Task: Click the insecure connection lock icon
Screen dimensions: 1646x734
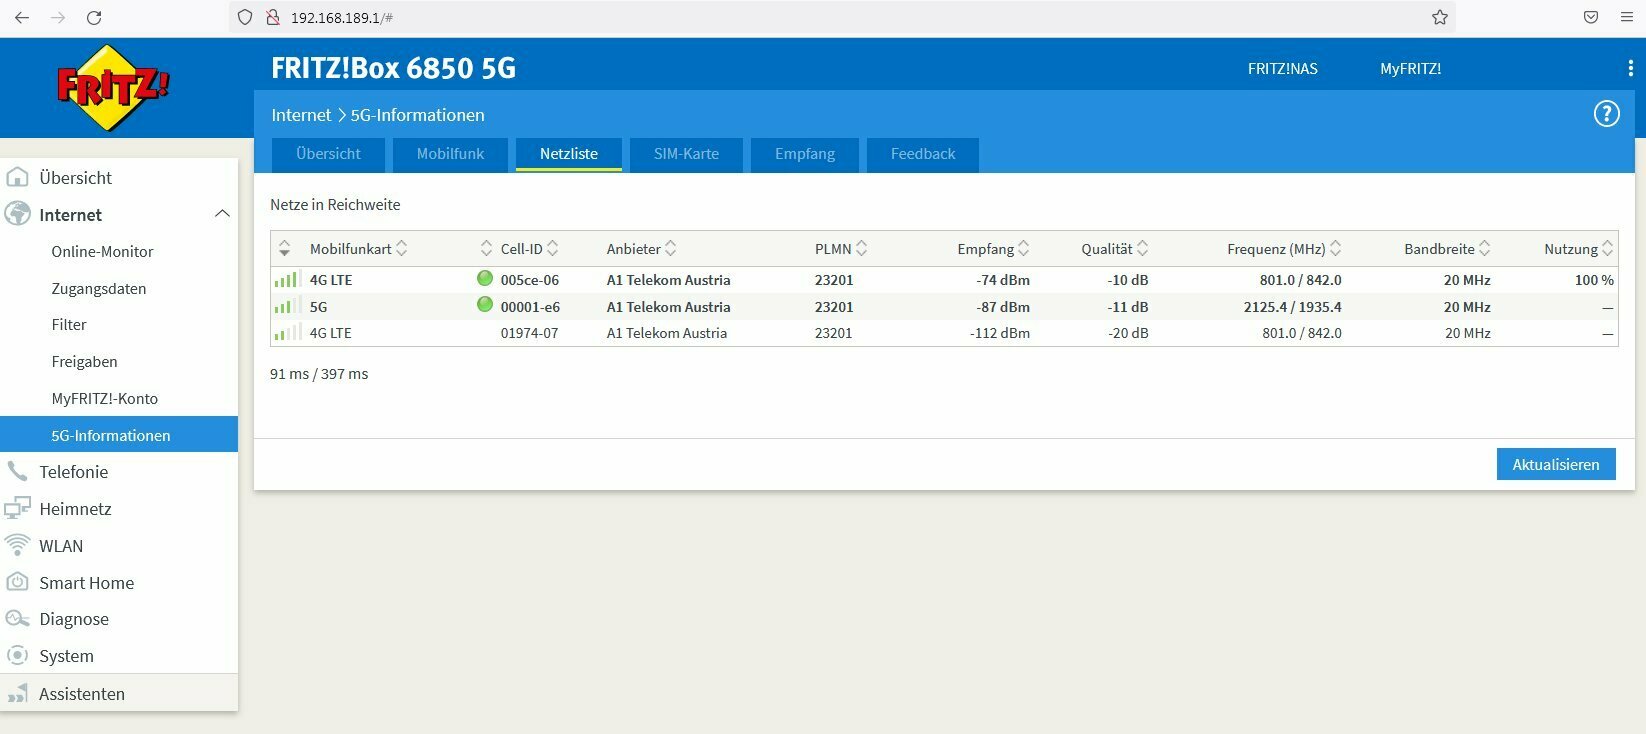Action: [x=271, y=17]
